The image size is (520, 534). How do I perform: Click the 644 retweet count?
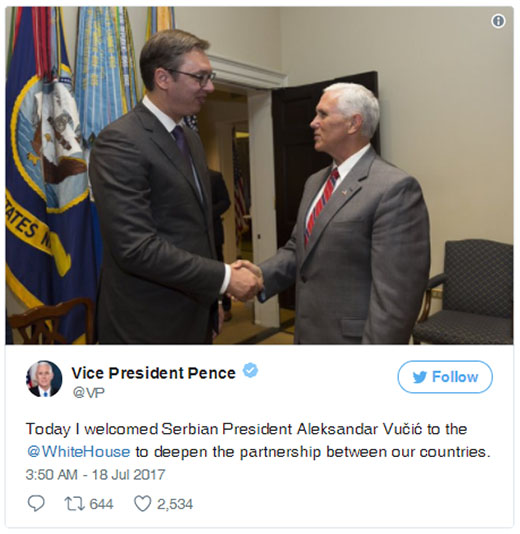click(101, 504)
